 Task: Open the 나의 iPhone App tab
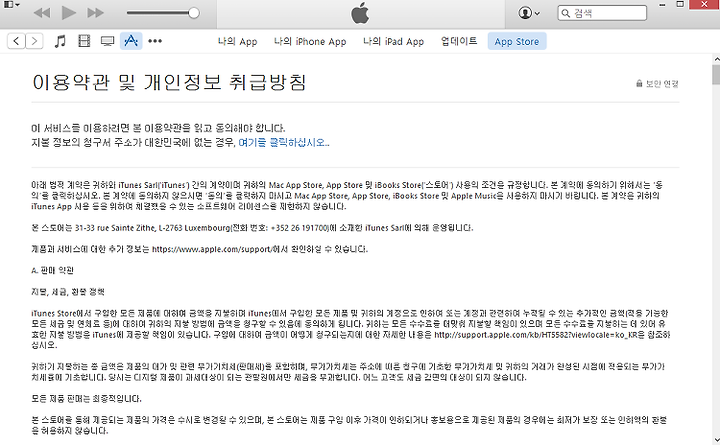(310, 41)
